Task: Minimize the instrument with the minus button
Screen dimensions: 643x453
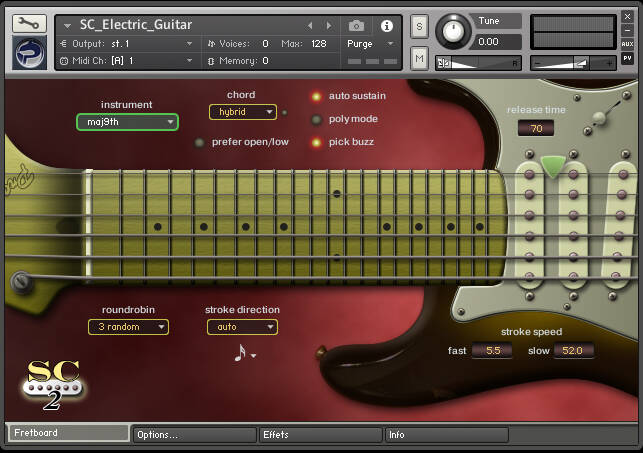Action: click(627, 30)
